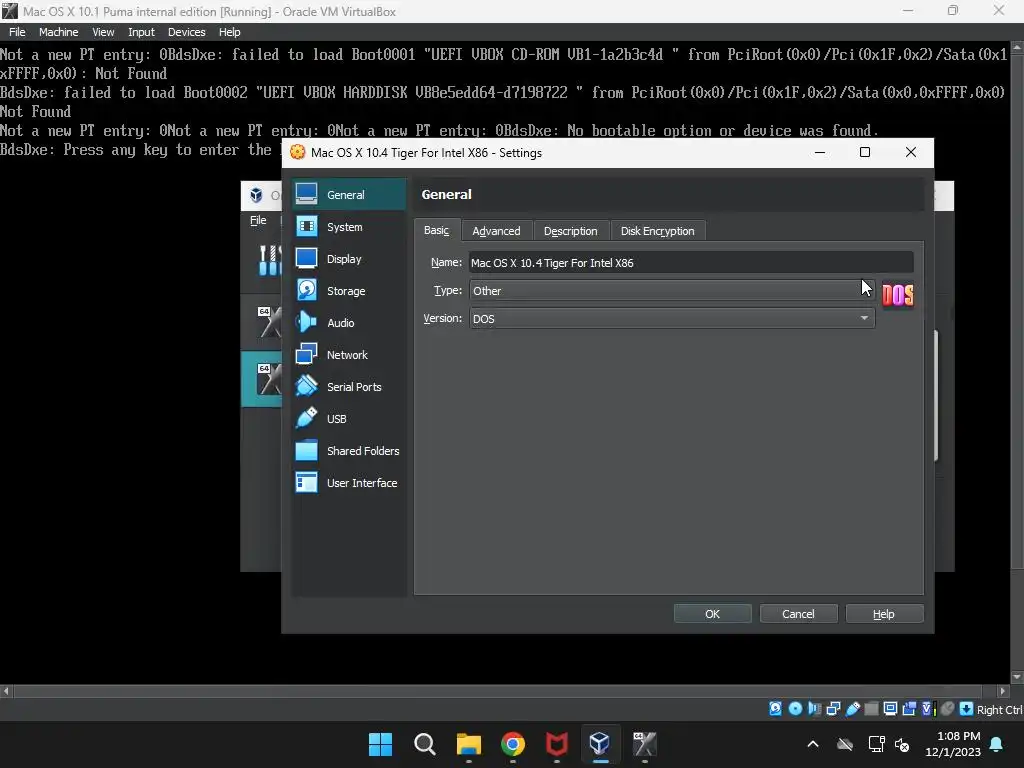Open the VM window File menu
The width and height of the screenshot is (1024, 768).
point(17,32)
